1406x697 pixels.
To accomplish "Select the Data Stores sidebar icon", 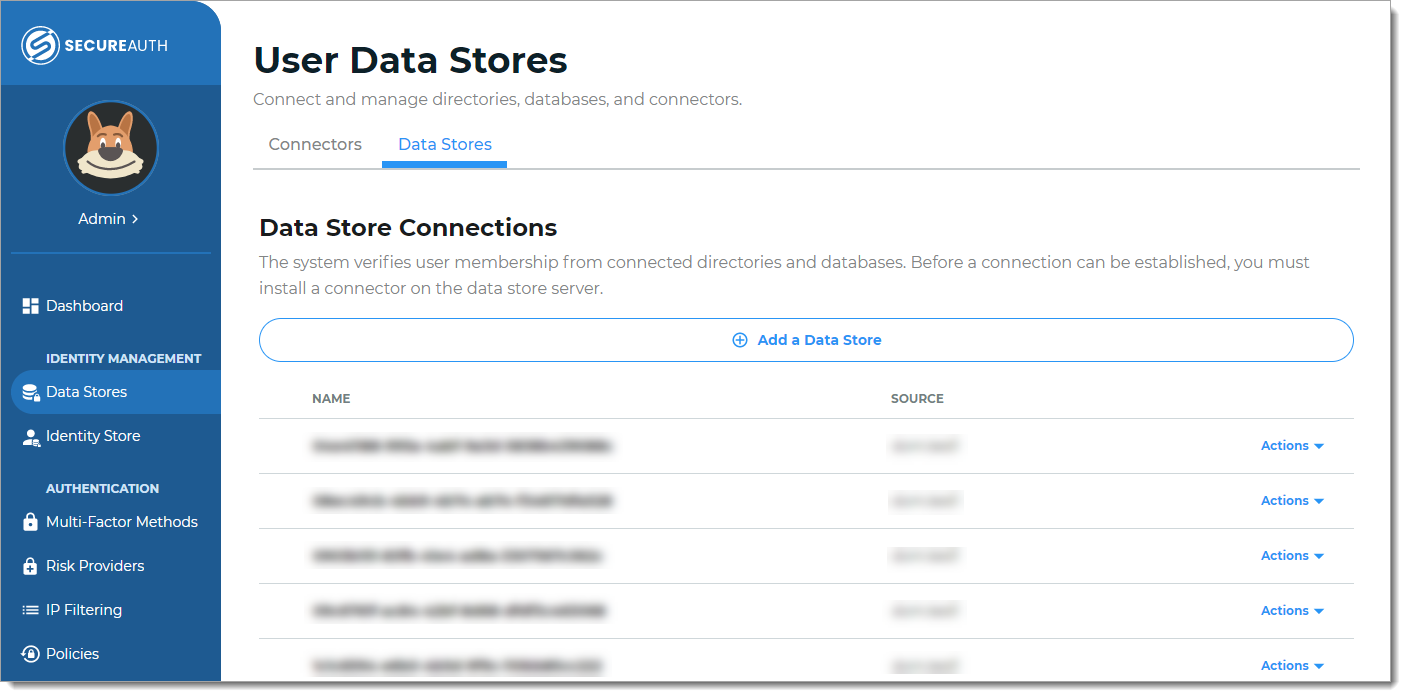I will (x=29, y=391).
